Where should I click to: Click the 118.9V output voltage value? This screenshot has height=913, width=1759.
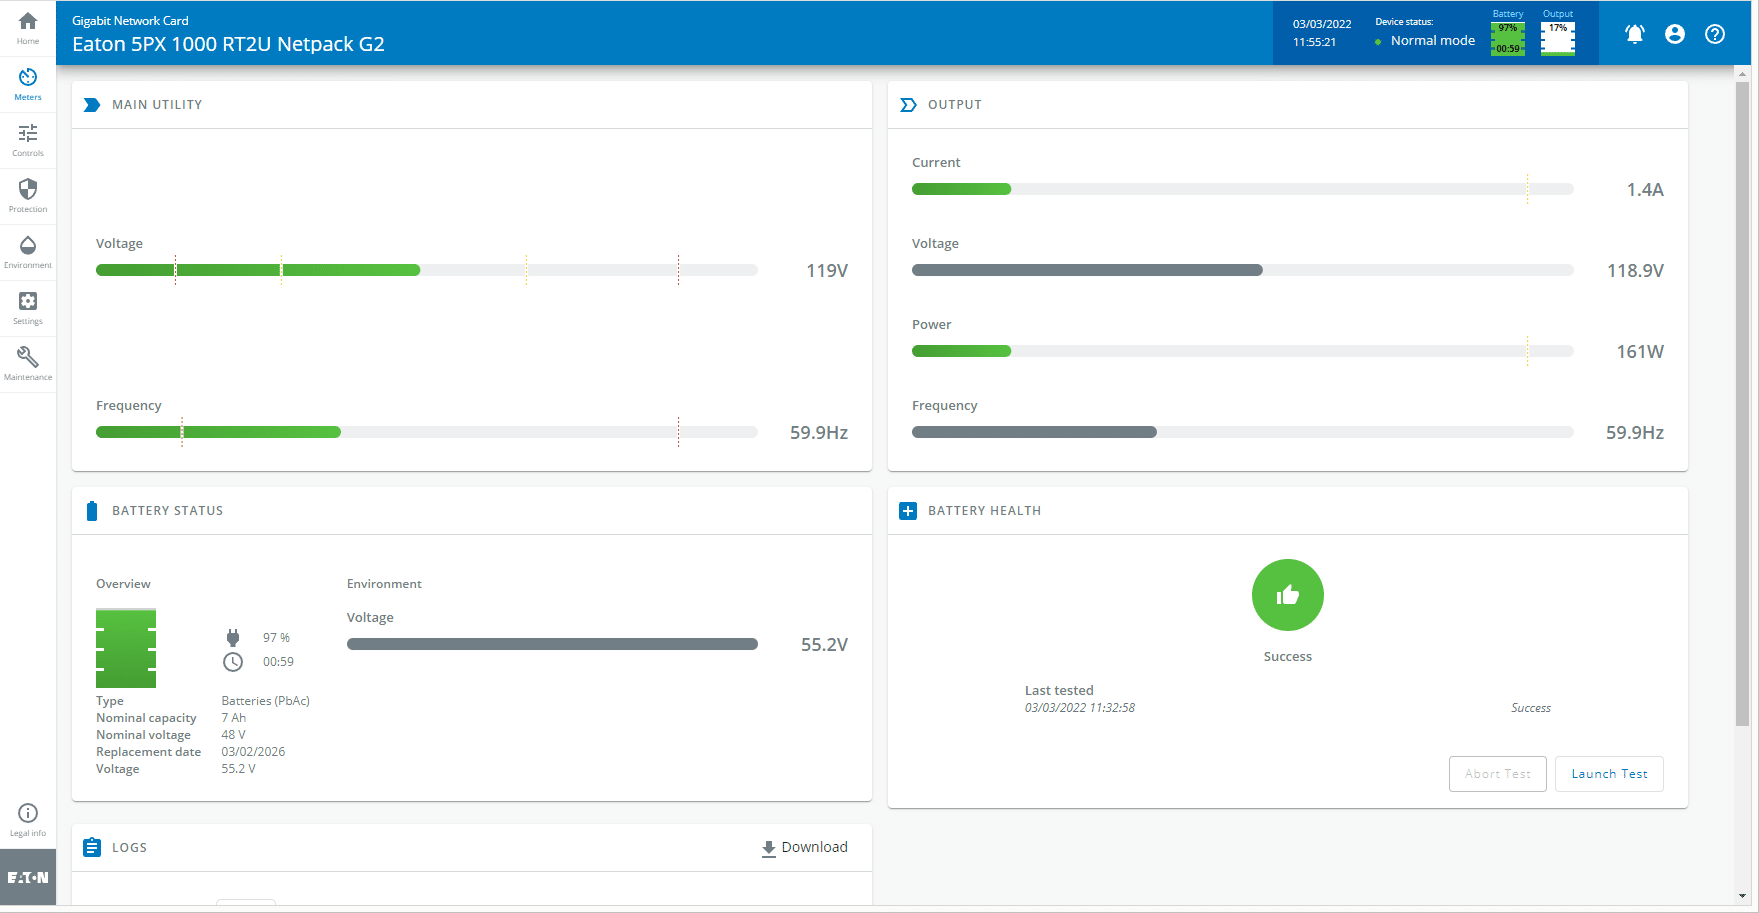[1635, 271]
